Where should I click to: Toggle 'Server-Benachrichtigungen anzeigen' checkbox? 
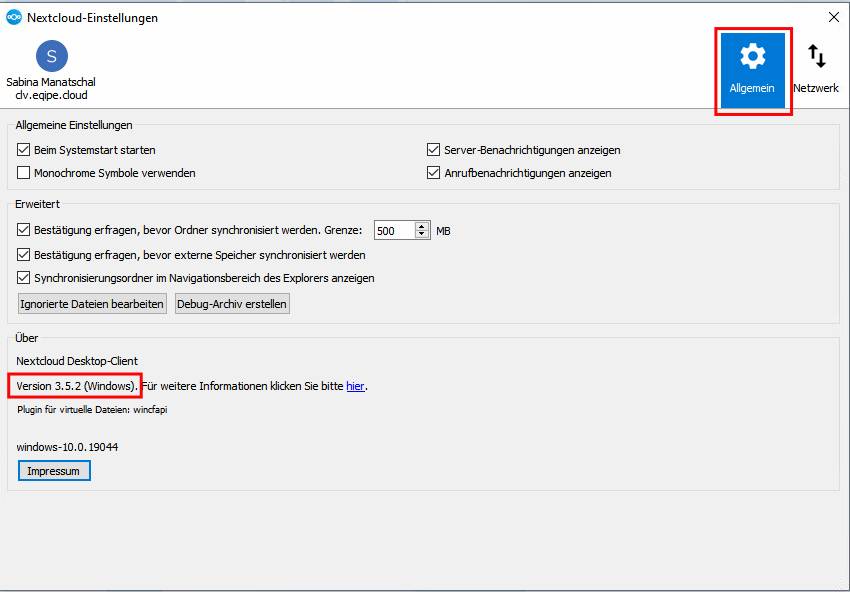pyautogui.click(x=434, y=150)
